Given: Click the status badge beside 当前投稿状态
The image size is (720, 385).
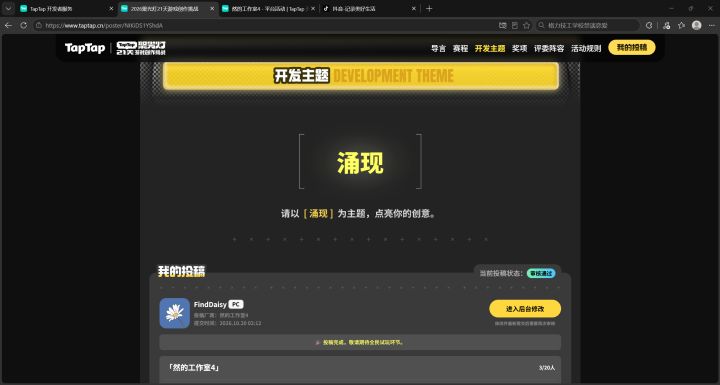Looking at the screenshot, I should click(541, 273).
